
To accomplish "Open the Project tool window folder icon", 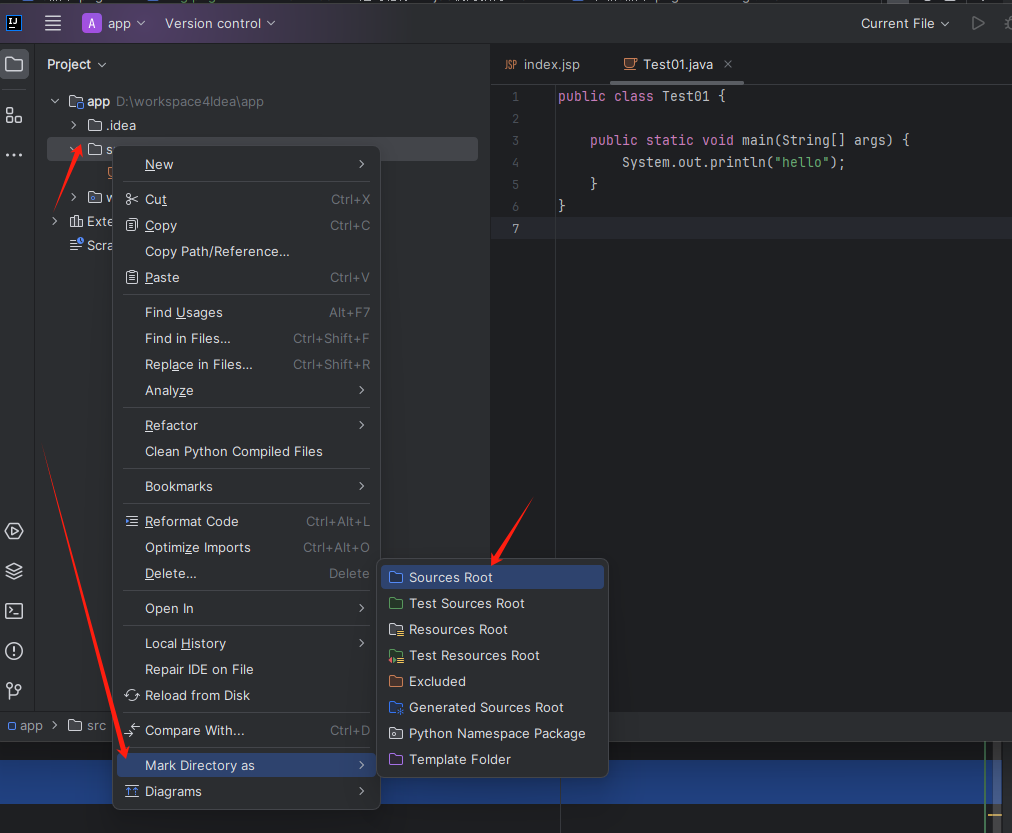I will (14, 65).
